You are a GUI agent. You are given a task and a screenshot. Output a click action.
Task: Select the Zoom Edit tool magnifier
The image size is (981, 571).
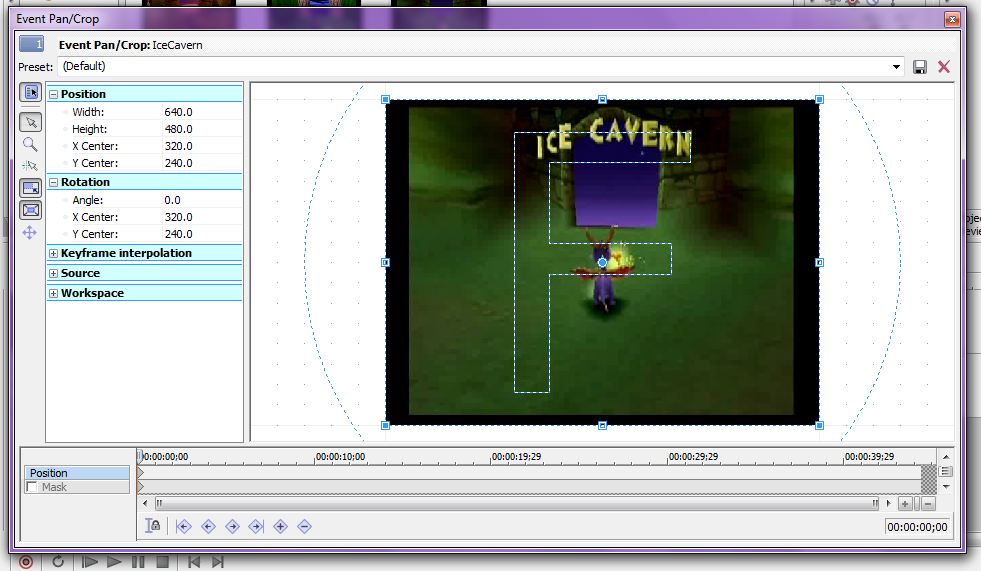[x=30, y=144]
